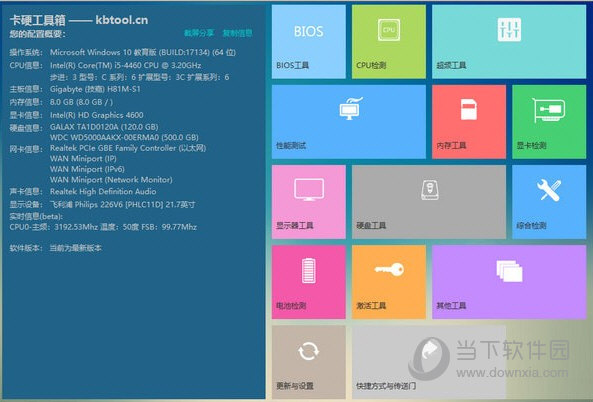The image size is (593, 402).
Task: Open the 激活工具 key icon tile
Action: pyautogui.click(x=389, y=282)
